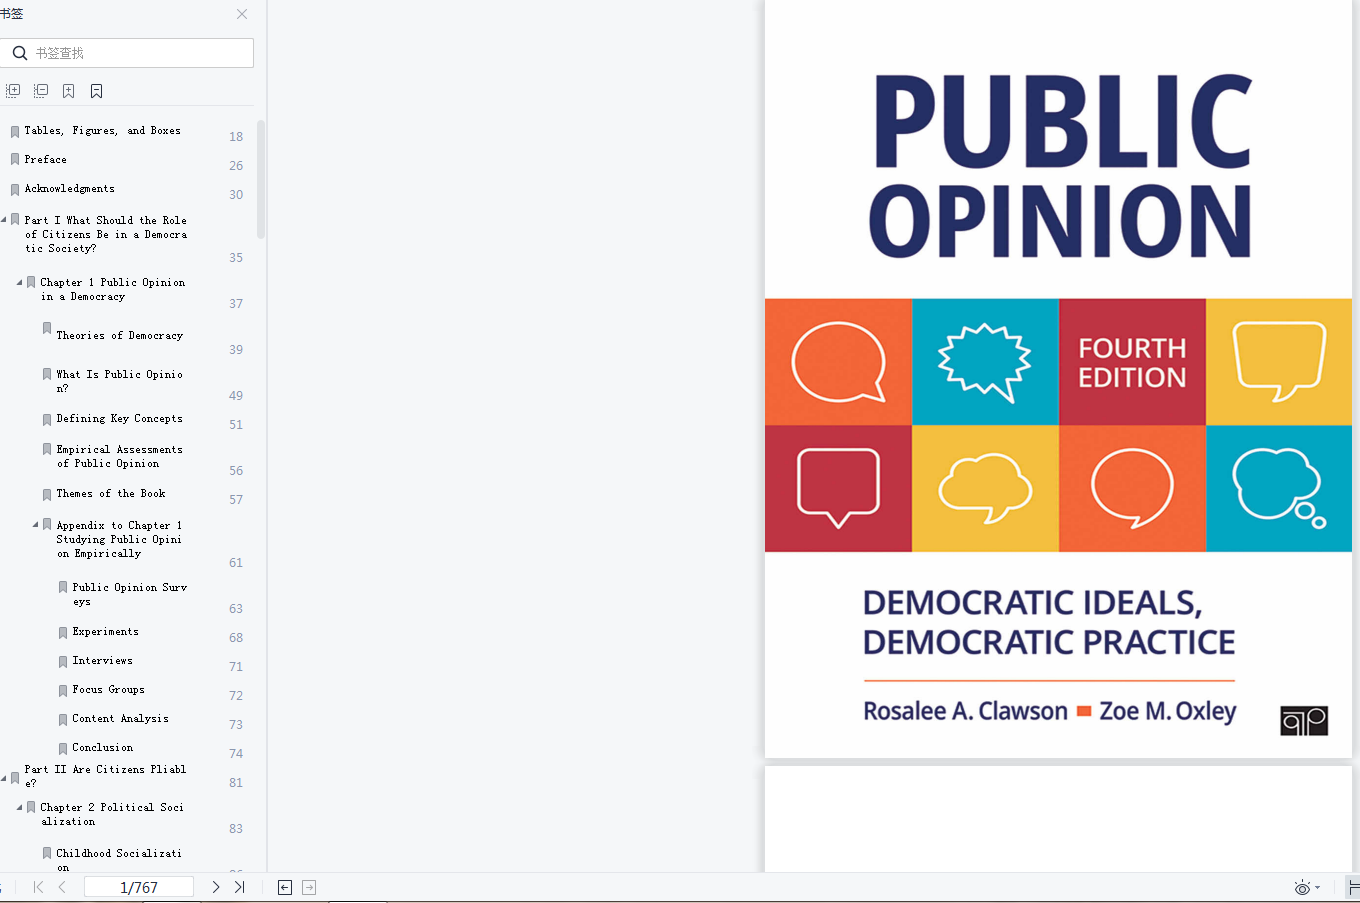Screen dimensions: 1360x903
Task: Click the add bookmark icon
Action: [x=68, y=91]
